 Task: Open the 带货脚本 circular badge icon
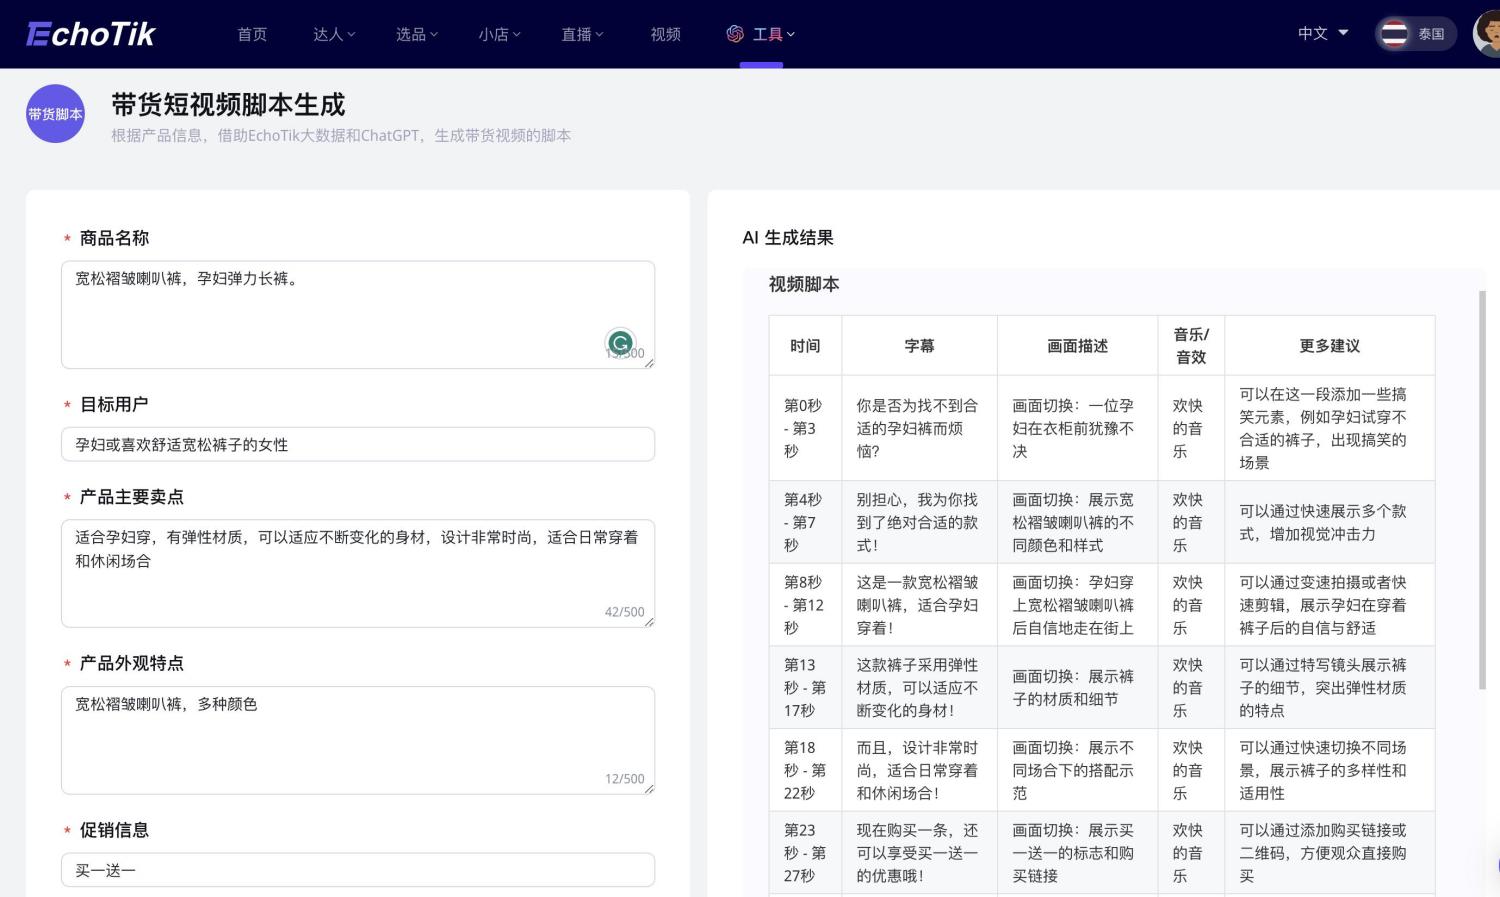(x=55, y=113)
